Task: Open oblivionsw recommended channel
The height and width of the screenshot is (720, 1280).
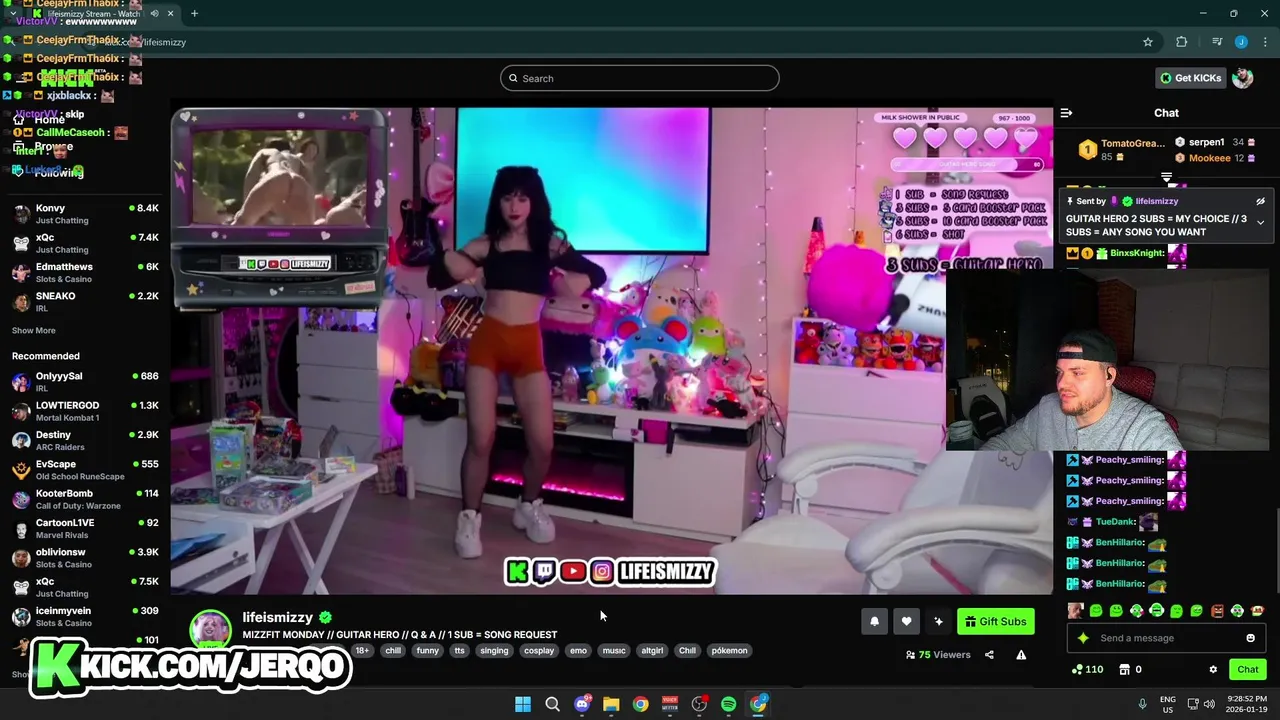Action: click(85, 558)
